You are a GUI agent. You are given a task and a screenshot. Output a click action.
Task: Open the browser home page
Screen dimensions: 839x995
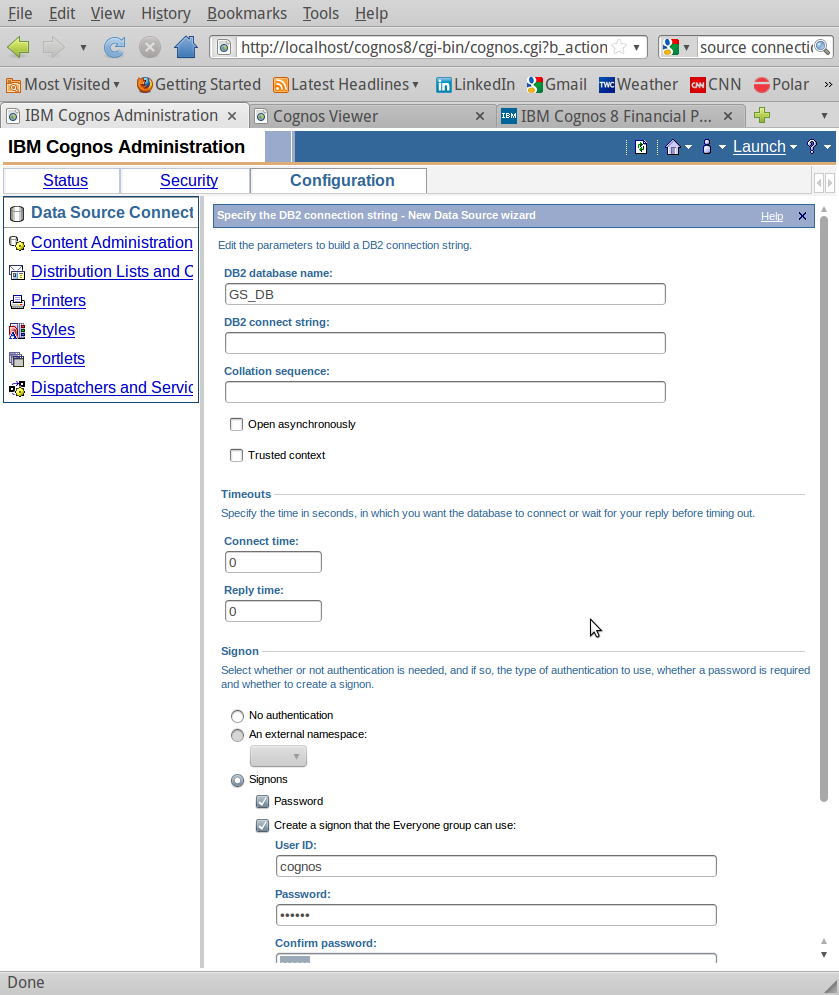click(x=186, y=47)
